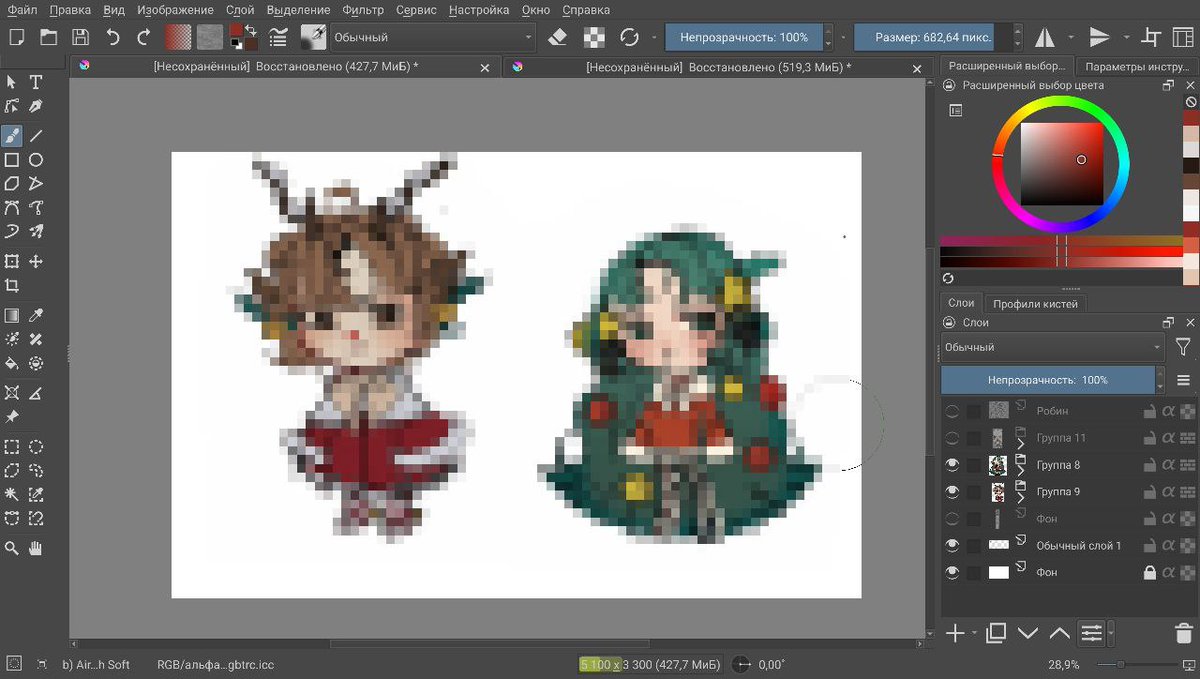Open the horizontal mirror options arrow
Viewport: 1200px width, 679px height.
1071,37
